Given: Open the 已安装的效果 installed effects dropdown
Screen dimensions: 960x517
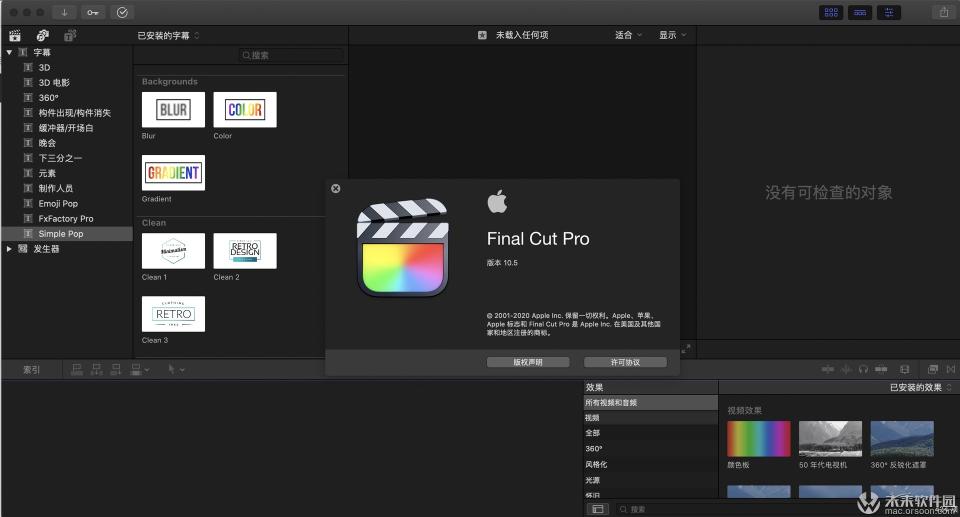Looking at the screenshot, I should (x=920, y=387).
